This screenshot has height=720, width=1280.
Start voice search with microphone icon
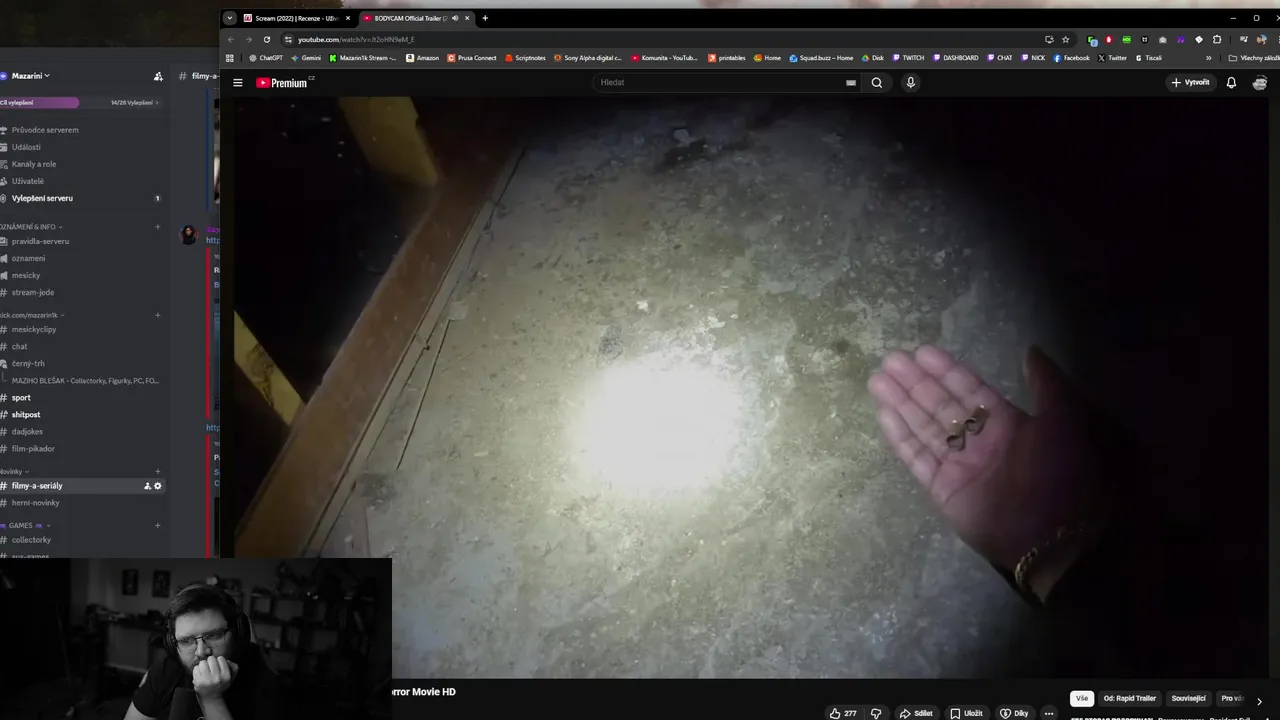pyautogui.click(x=910, y=83)
